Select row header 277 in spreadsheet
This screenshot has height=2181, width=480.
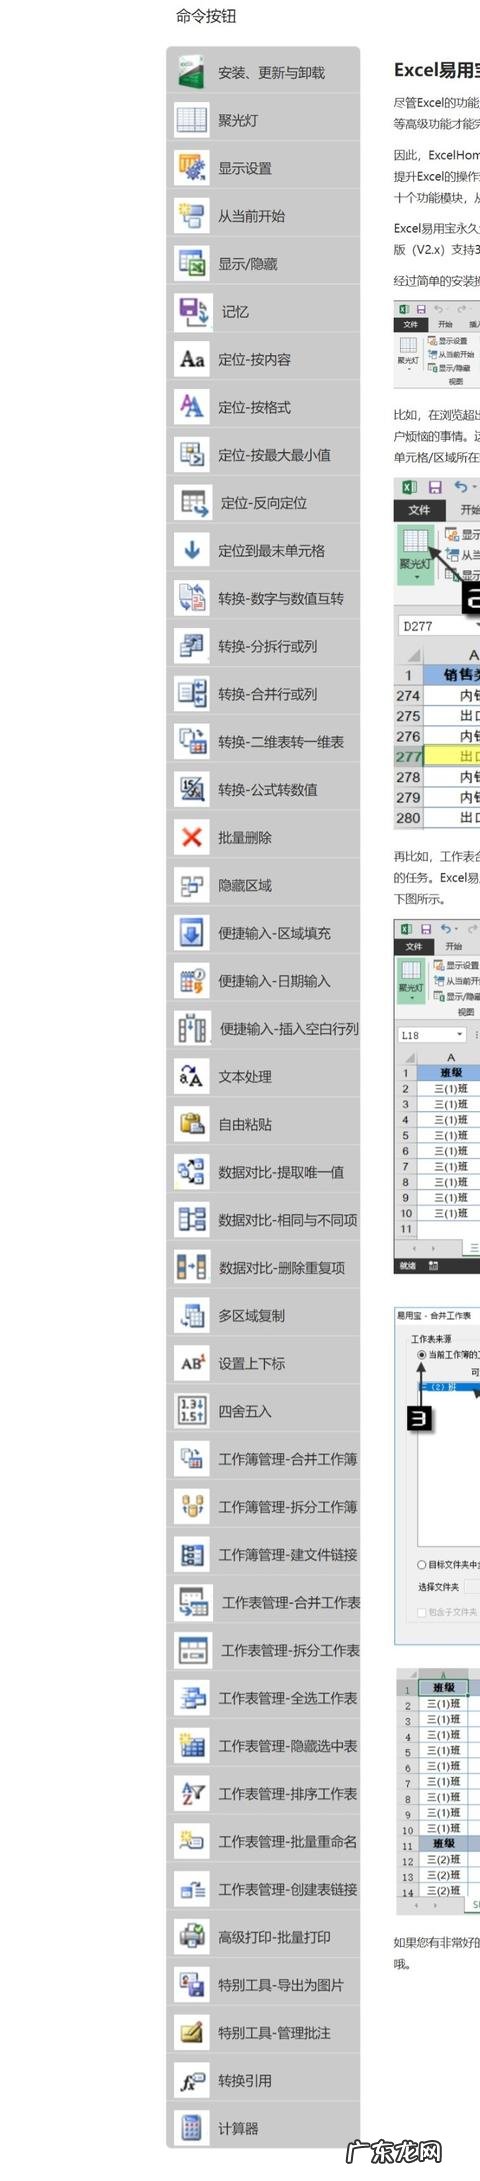[408, 757]
